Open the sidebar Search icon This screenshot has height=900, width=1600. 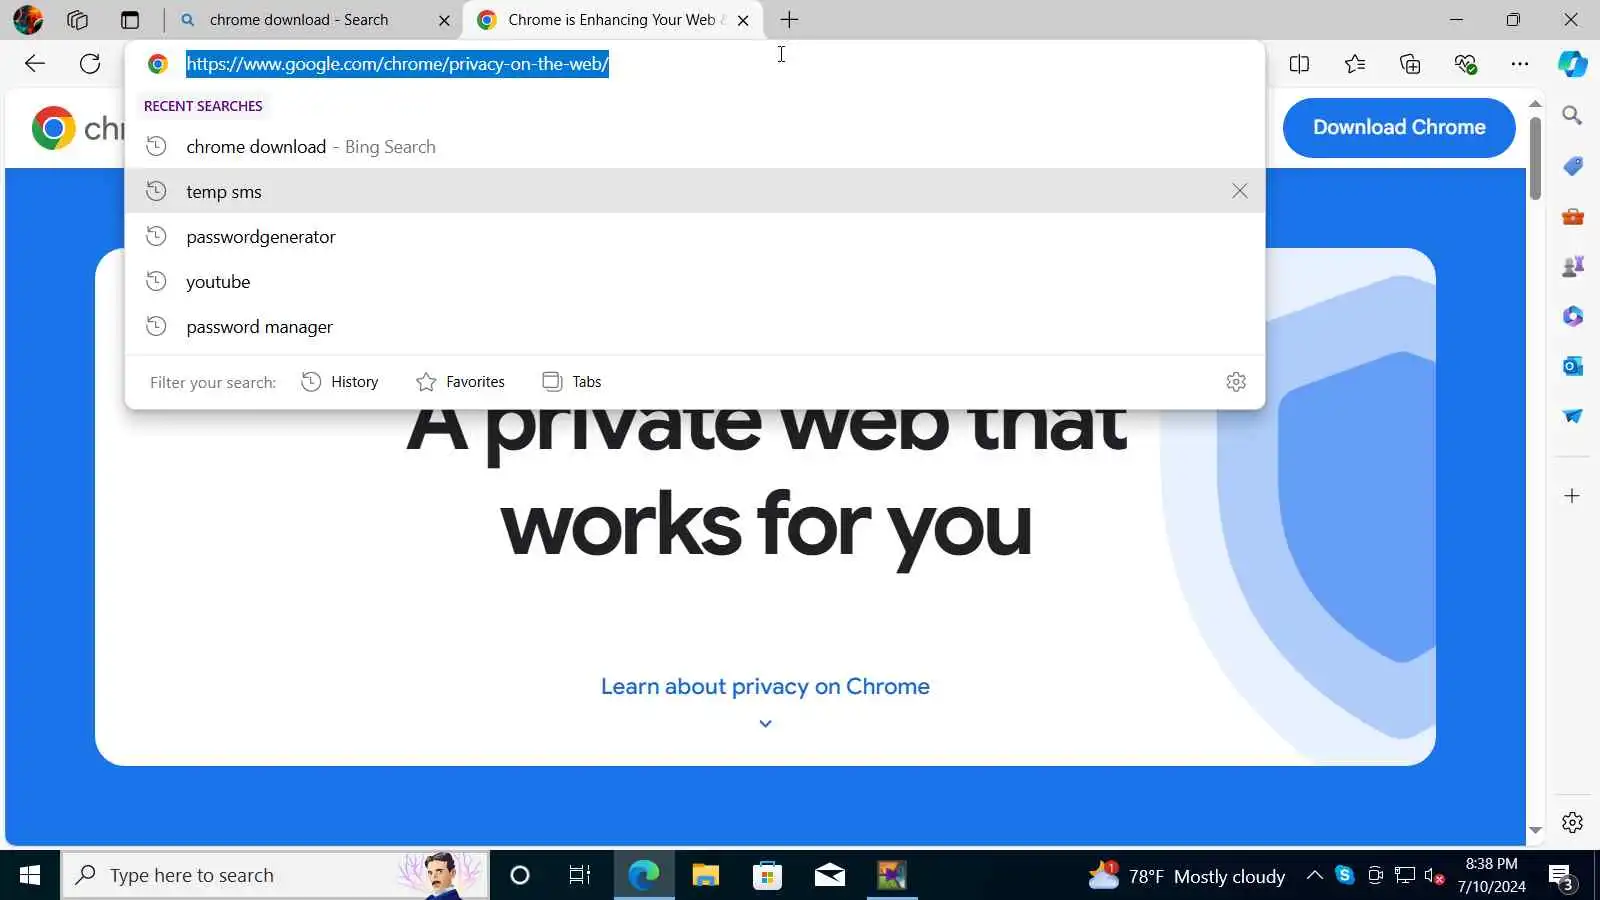[x=1572, y=116]
